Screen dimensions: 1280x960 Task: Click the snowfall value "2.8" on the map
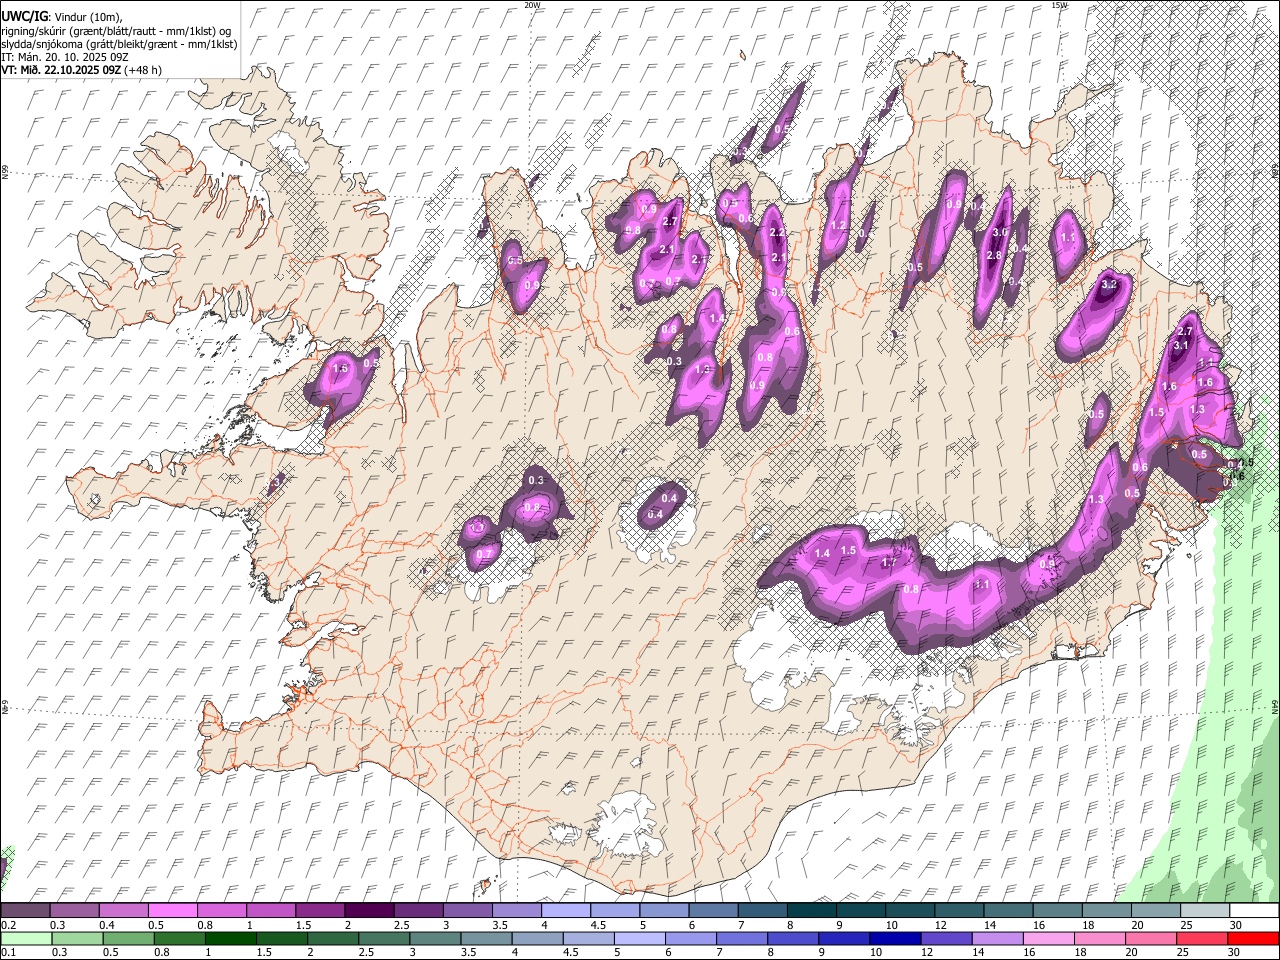point(994,256)
